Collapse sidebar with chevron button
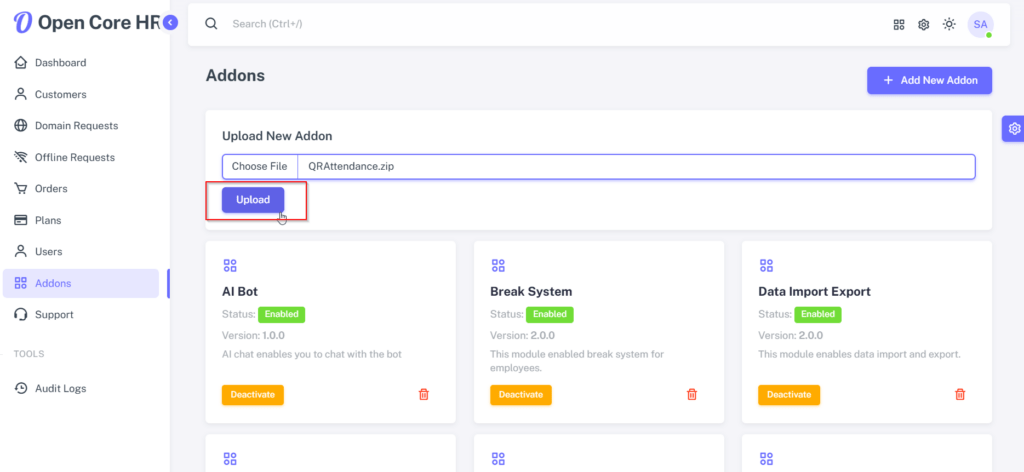The image size is (1024, 472). pos(170,23)
